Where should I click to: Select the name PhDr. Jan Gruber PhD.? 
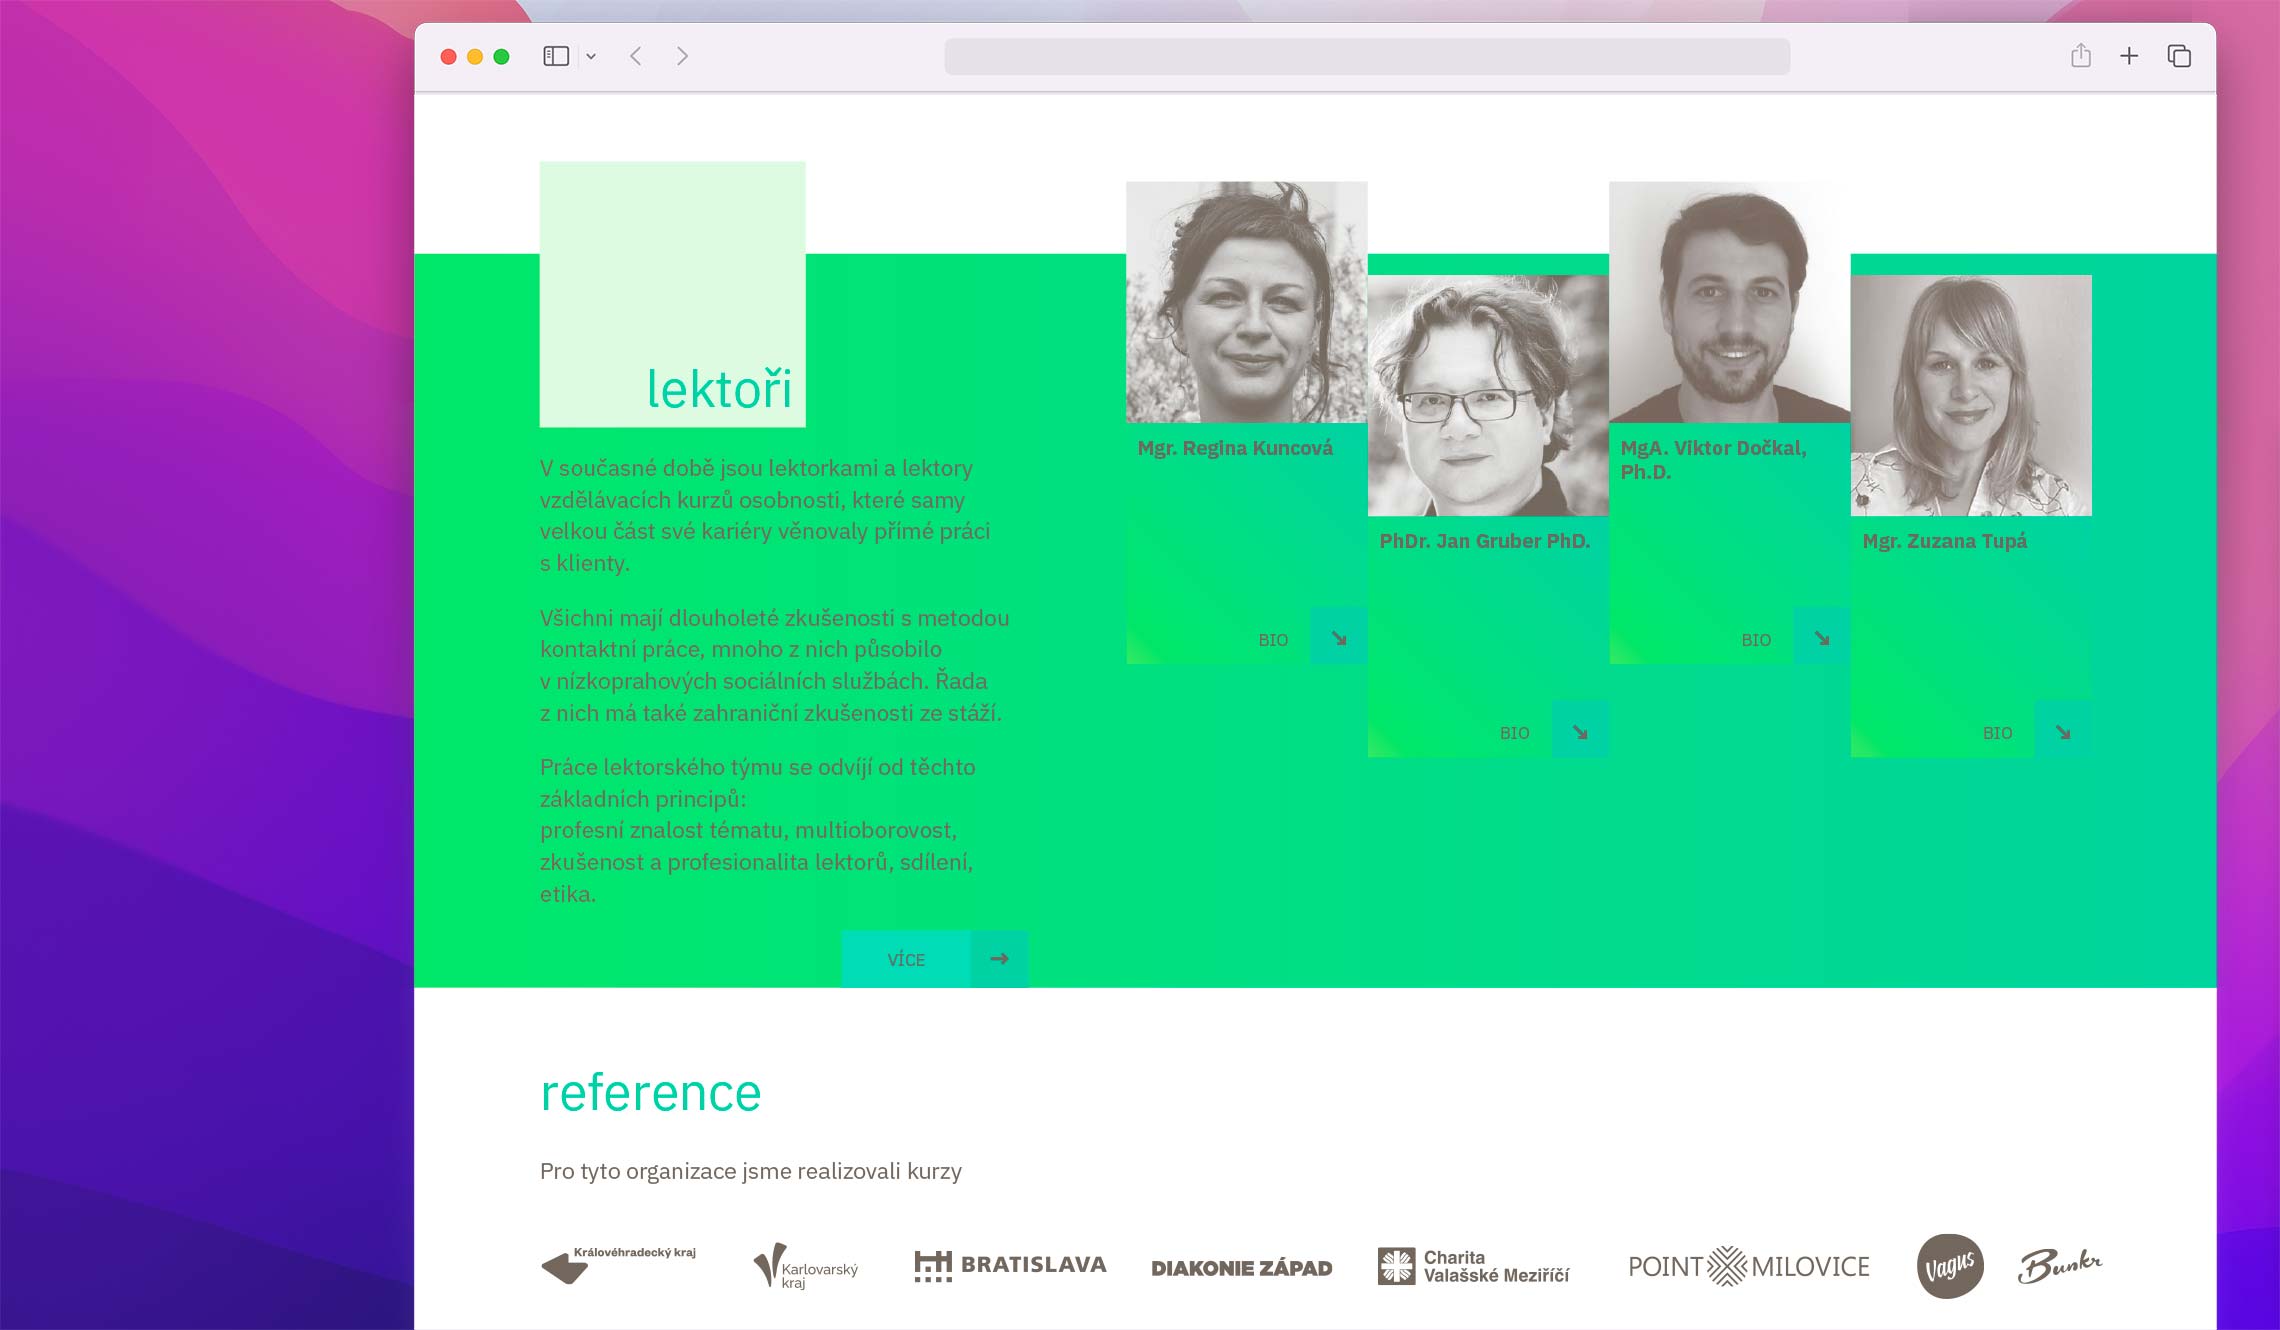pos(1484,541)
